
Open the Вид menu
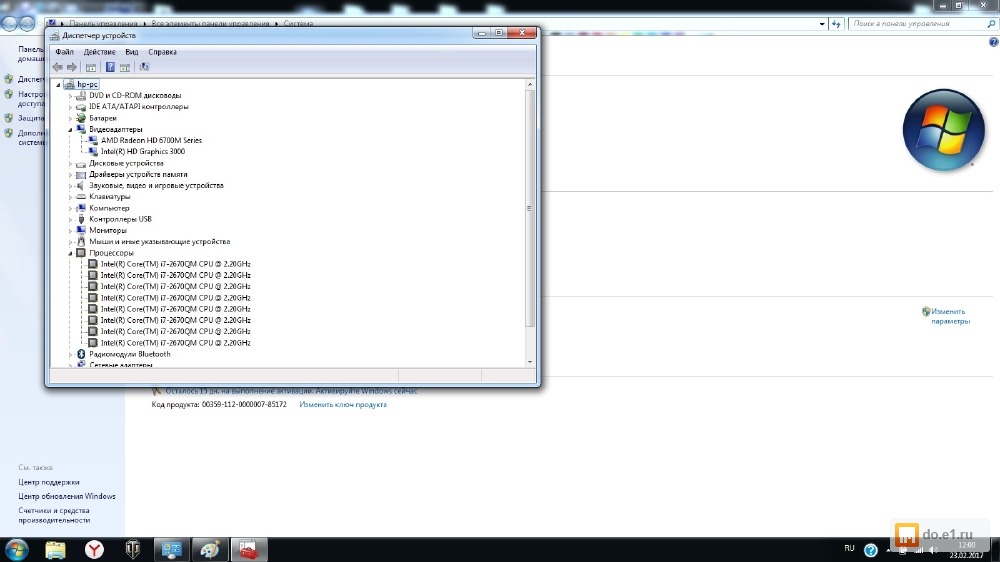point(131,52)
